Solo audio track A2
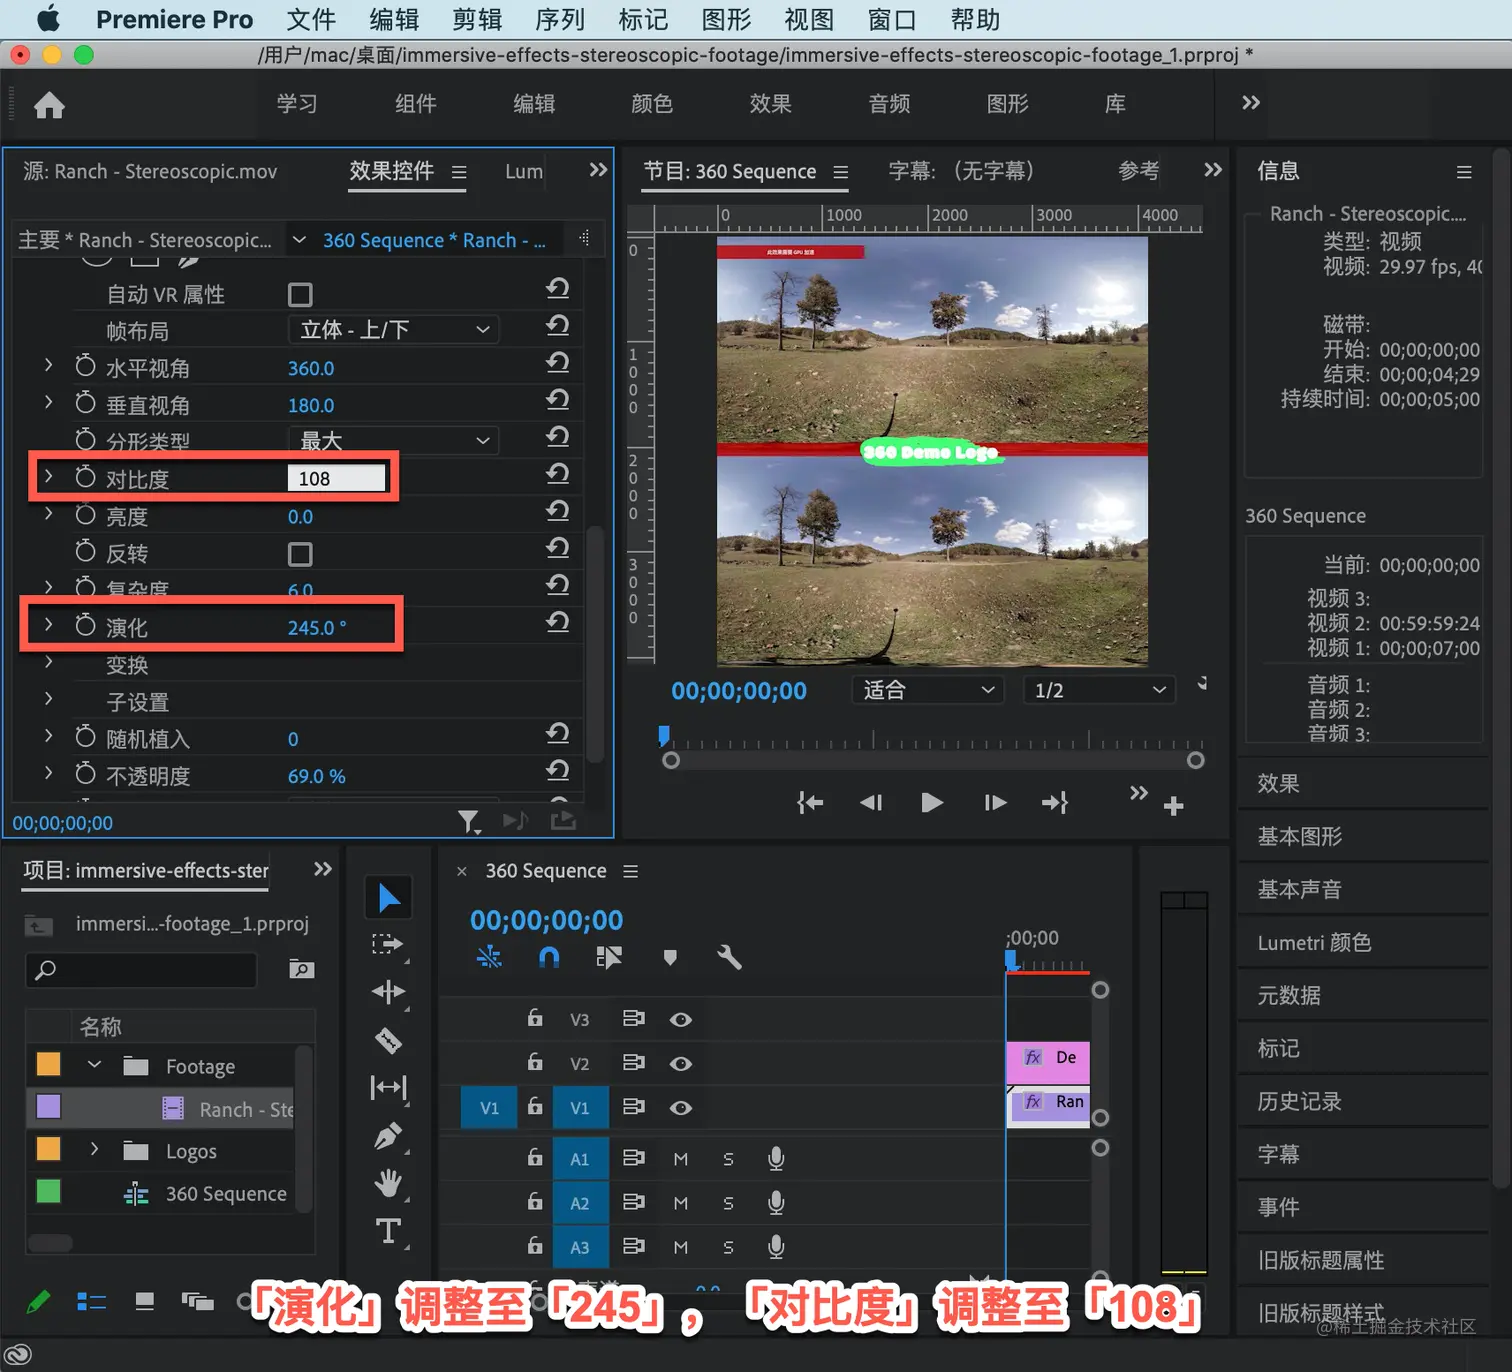 point(728,1203)
